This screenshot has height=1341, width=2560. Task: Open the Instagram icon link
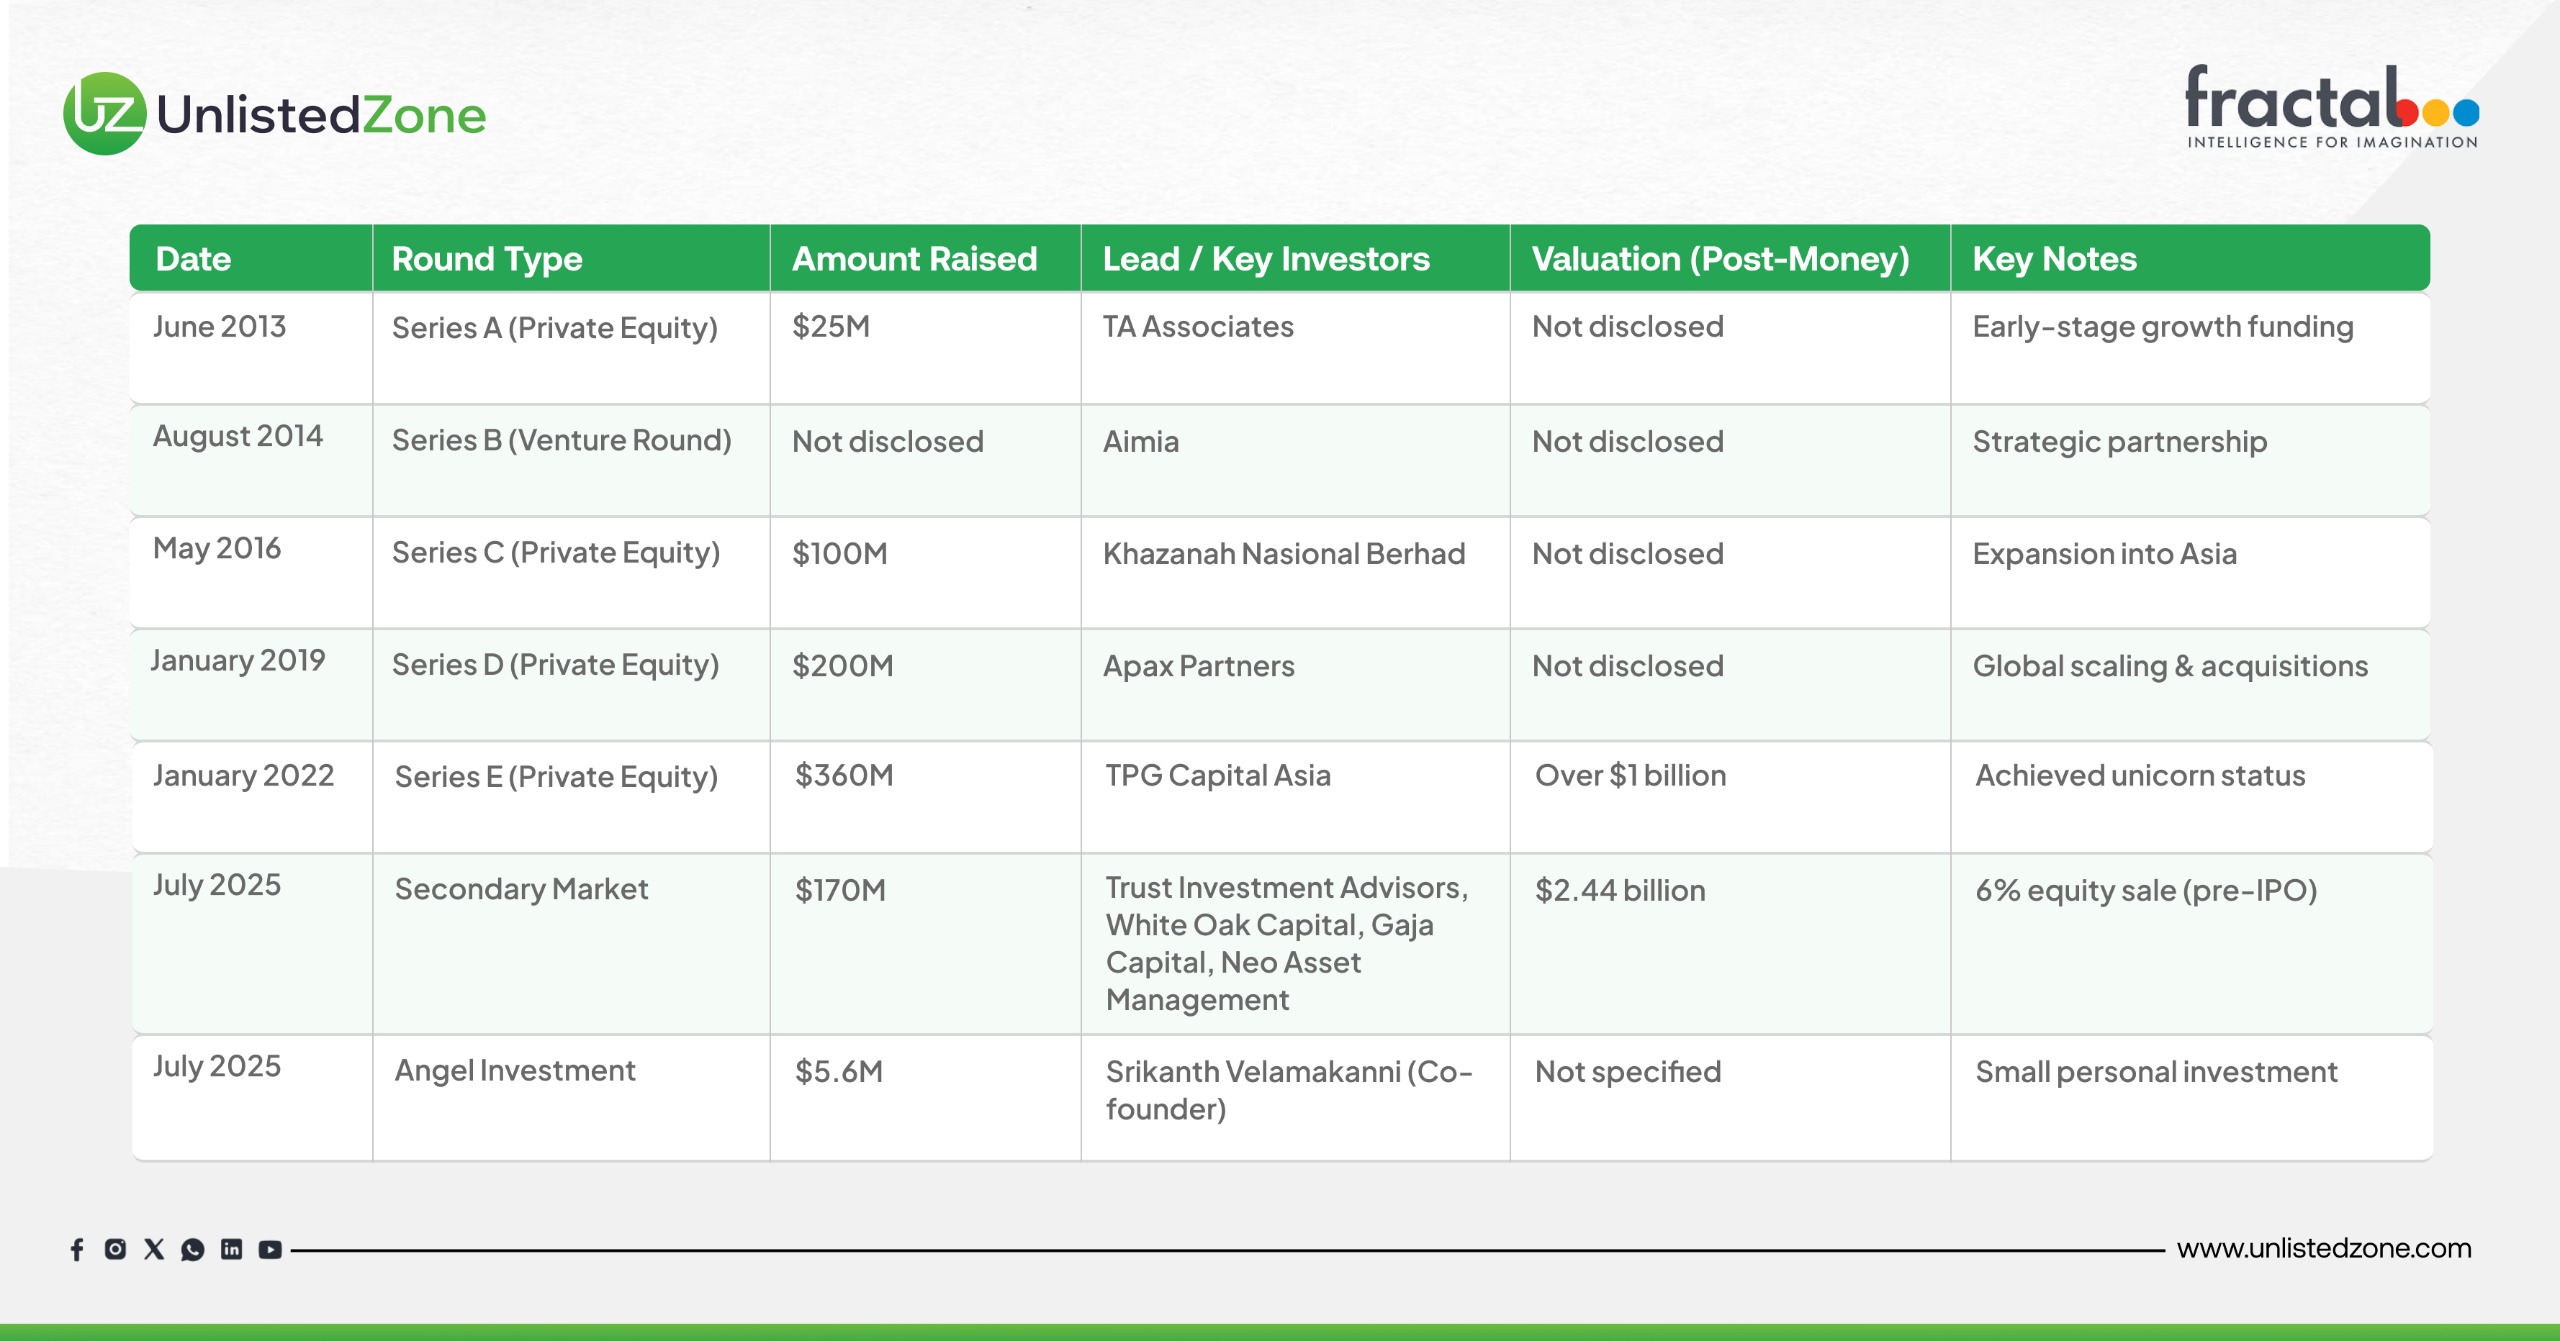click(x=115, y=1249)
